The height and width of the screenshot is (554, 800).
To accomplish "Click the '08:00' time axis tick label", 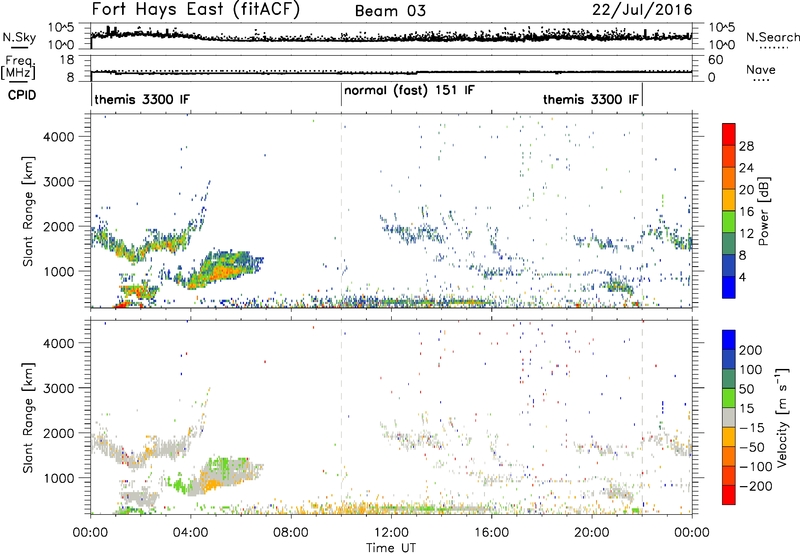I will 291,533.
